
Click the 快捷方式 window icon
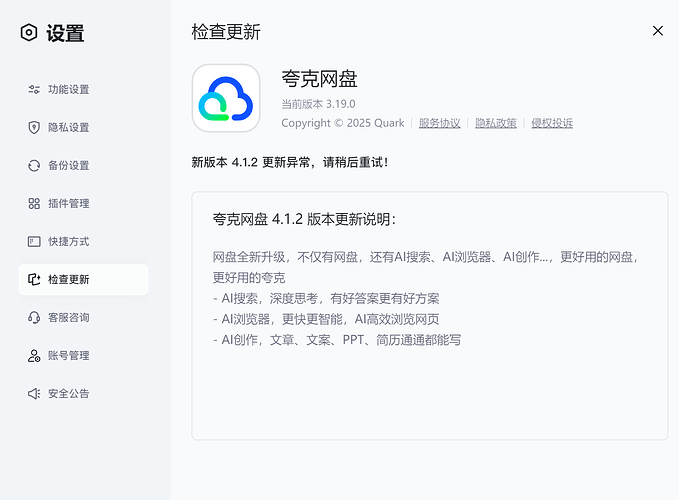pos(34,242)
